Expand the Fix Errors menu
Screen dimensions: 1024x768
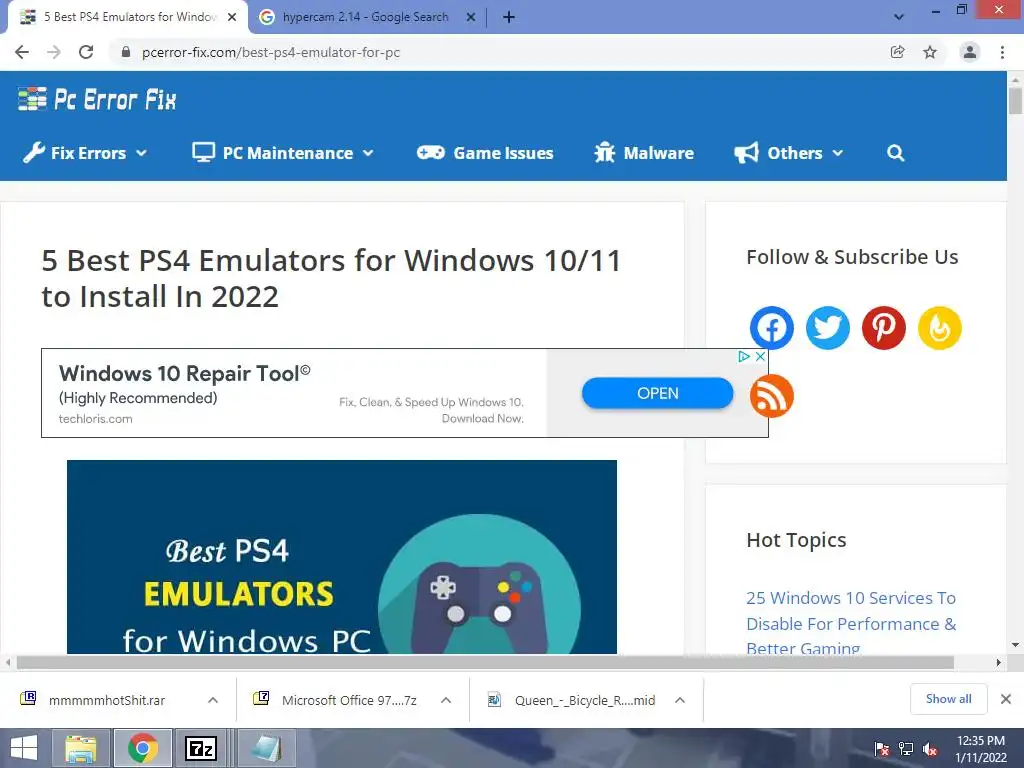85,153
